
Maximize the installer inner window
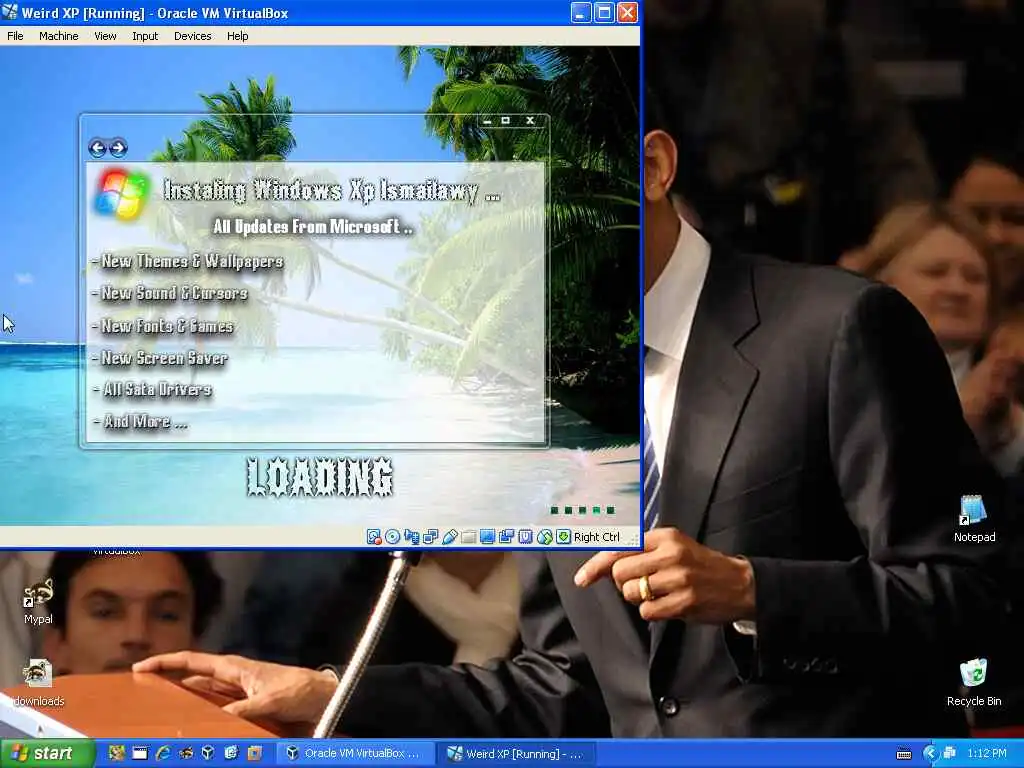coord(505,121)
